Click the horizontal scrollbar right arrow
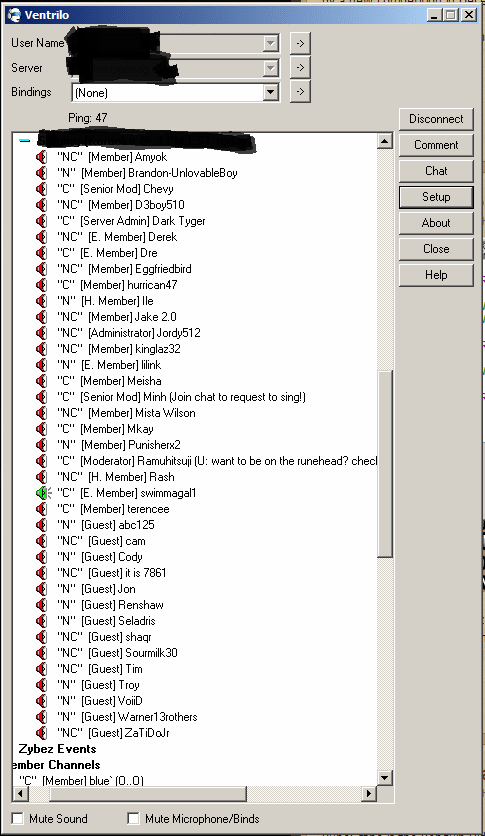 pos(368,794)
